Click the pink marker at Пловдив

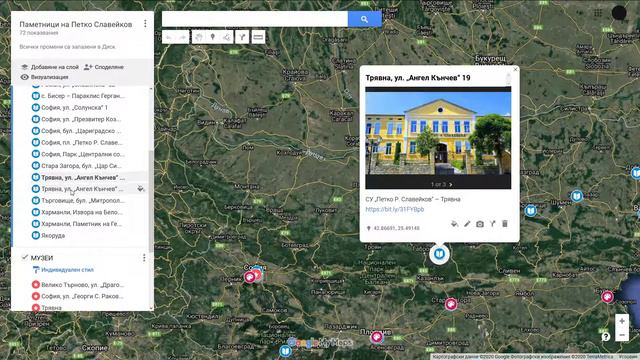click(377, 337)
